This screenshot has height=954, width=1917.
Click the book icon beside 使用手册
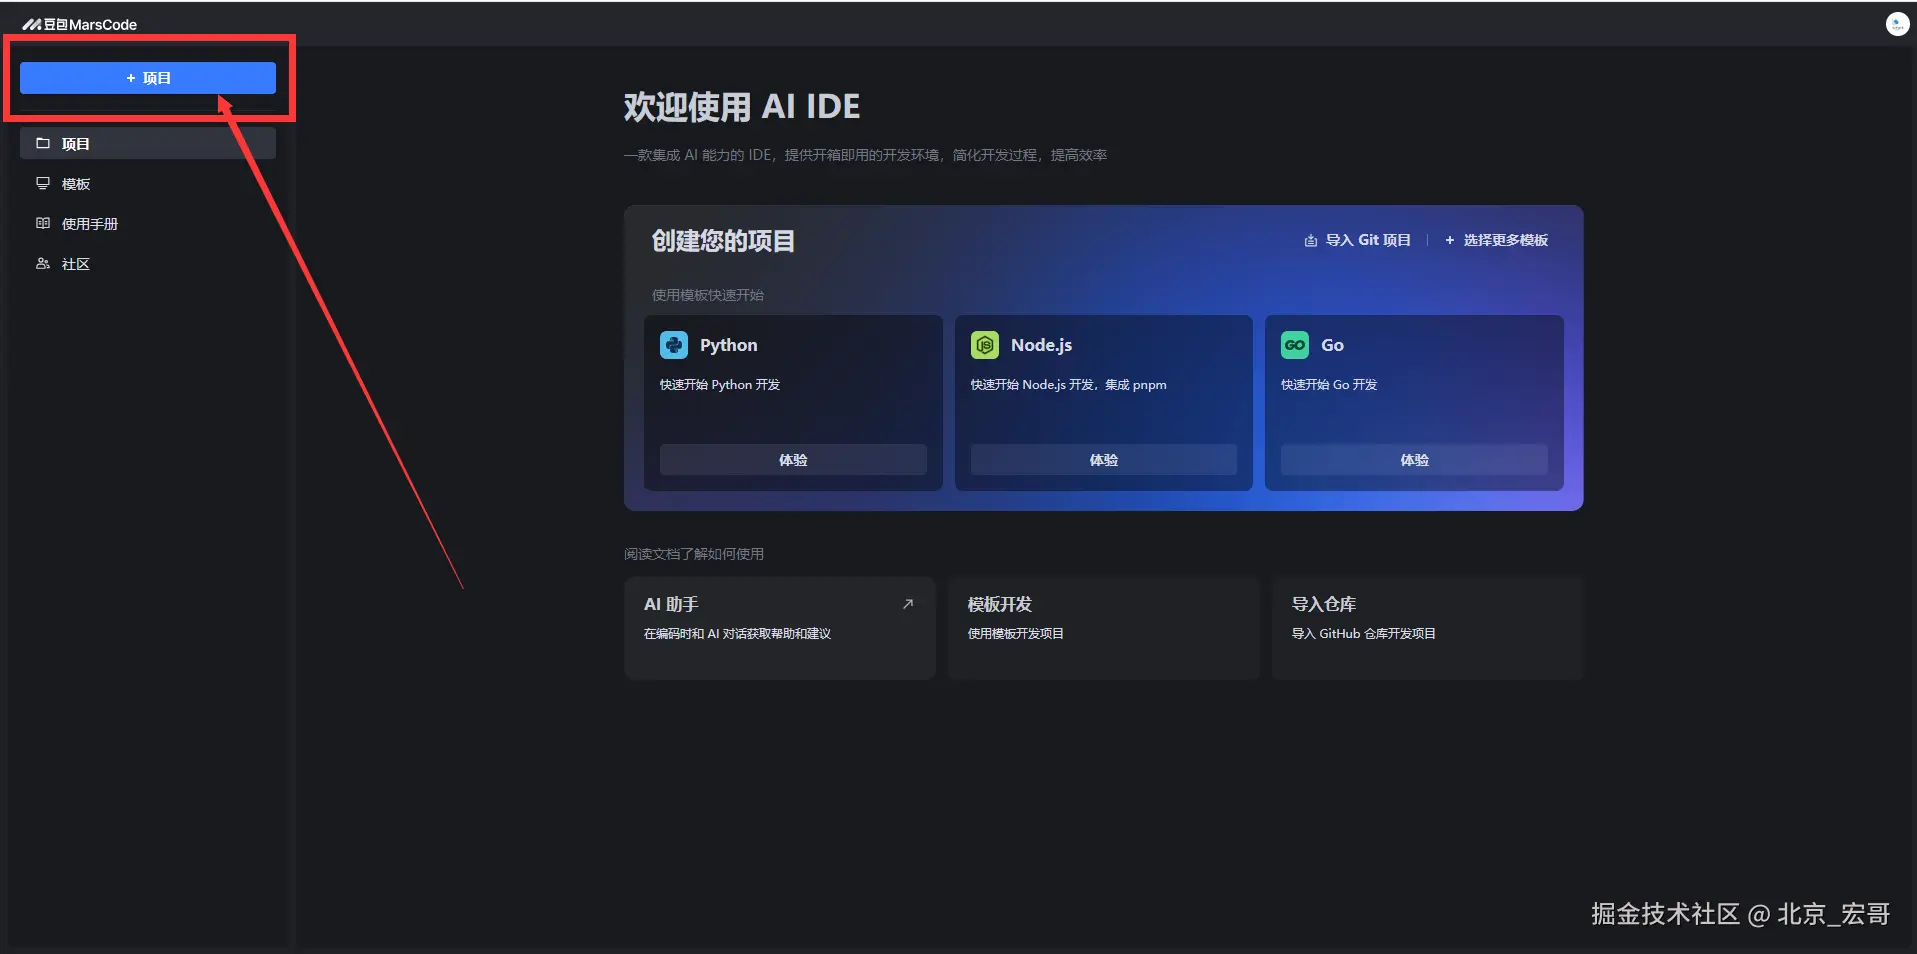43,223
